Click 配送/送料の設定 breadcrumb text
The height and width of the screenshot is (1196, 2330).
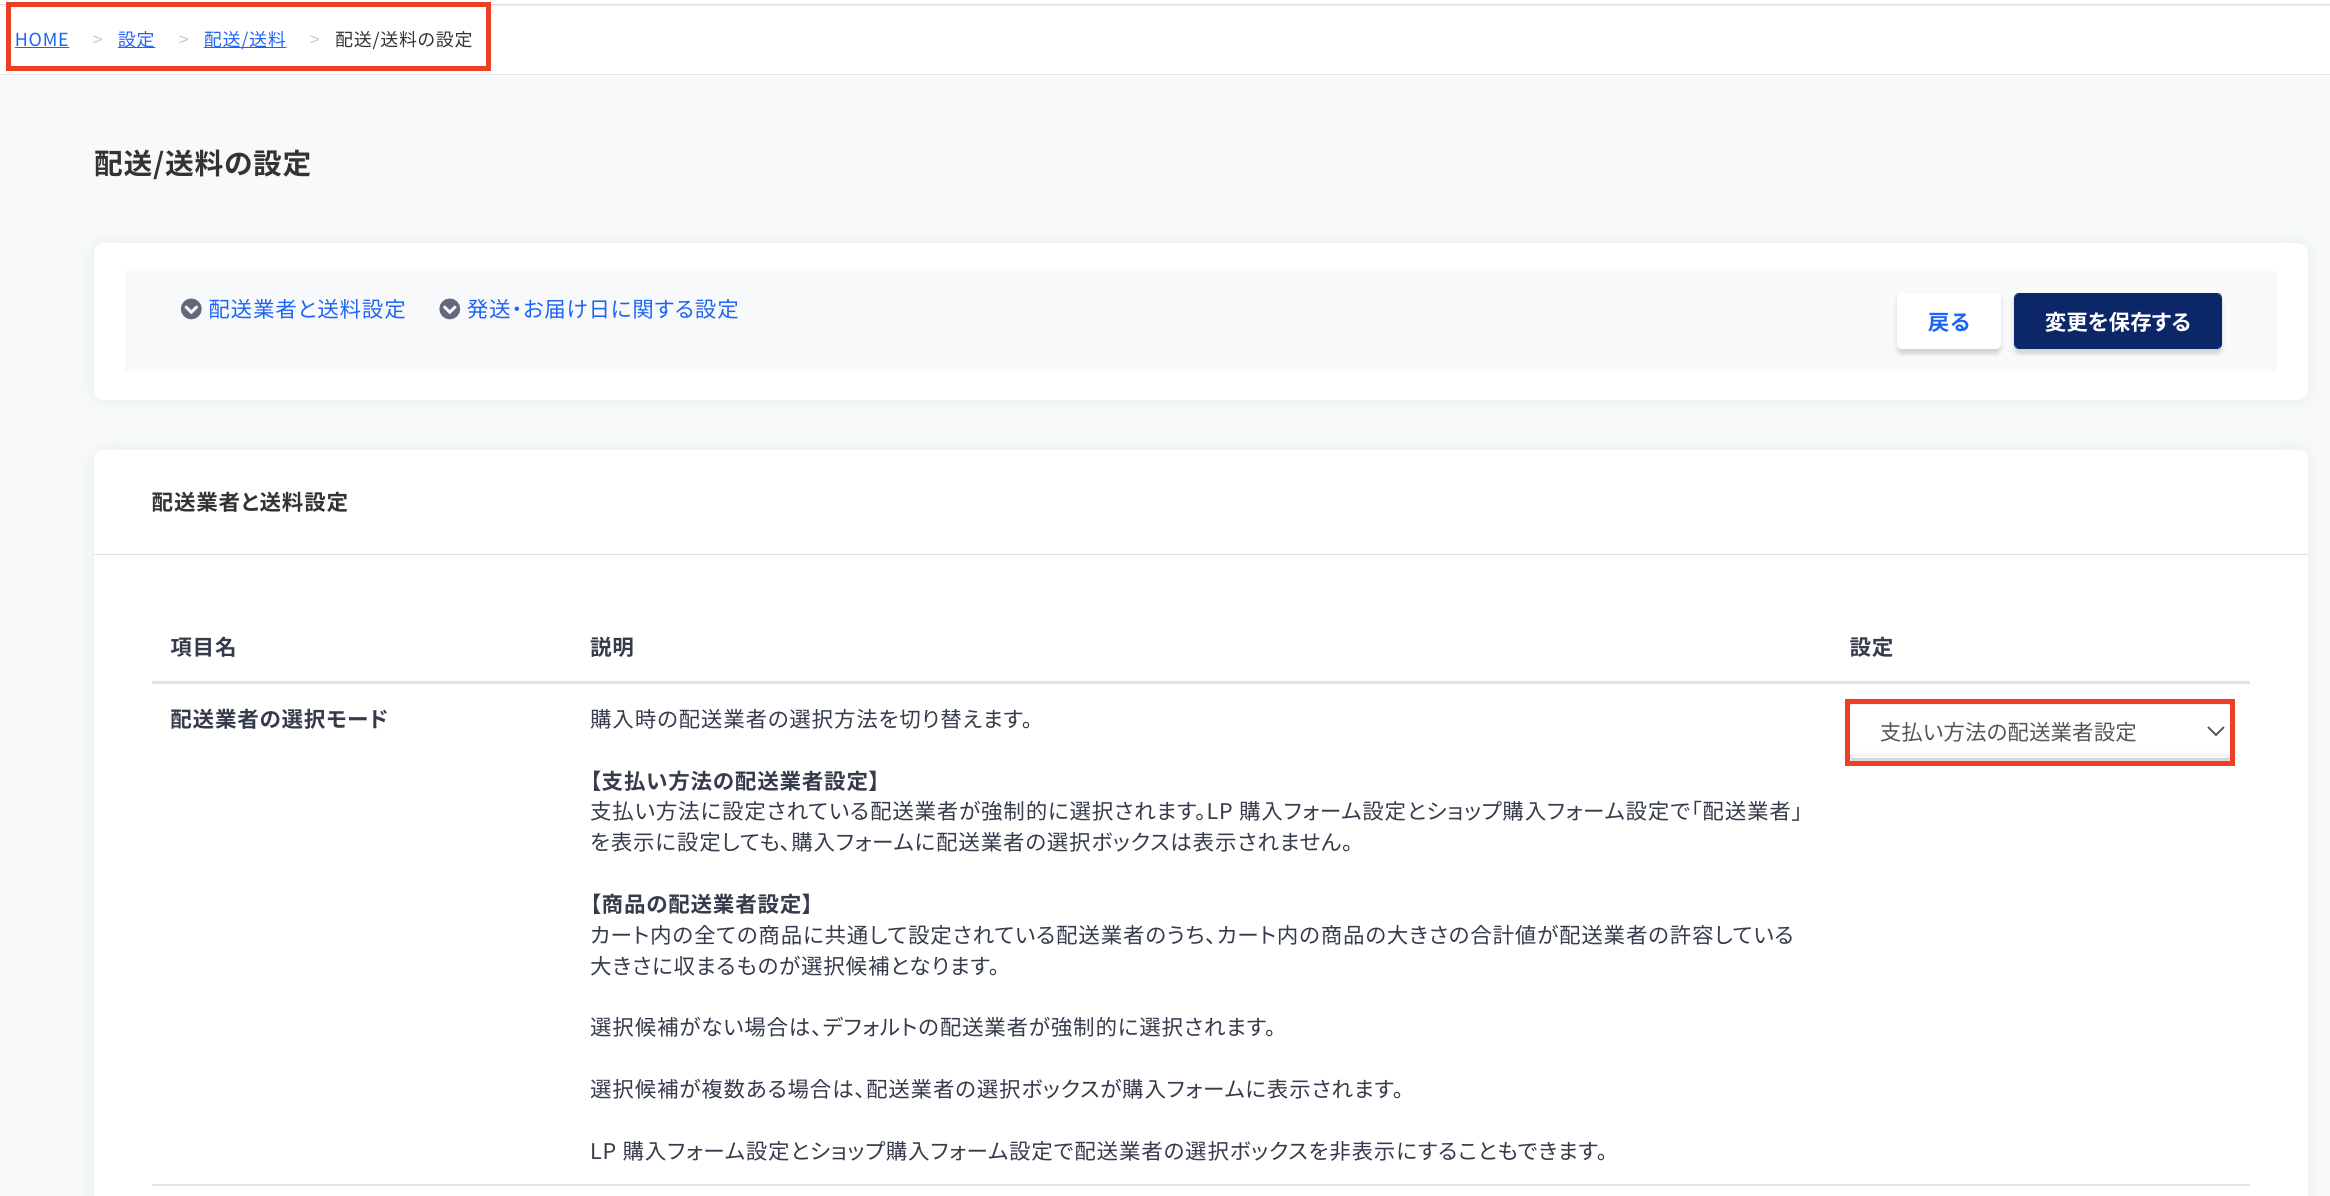[404, 39]
